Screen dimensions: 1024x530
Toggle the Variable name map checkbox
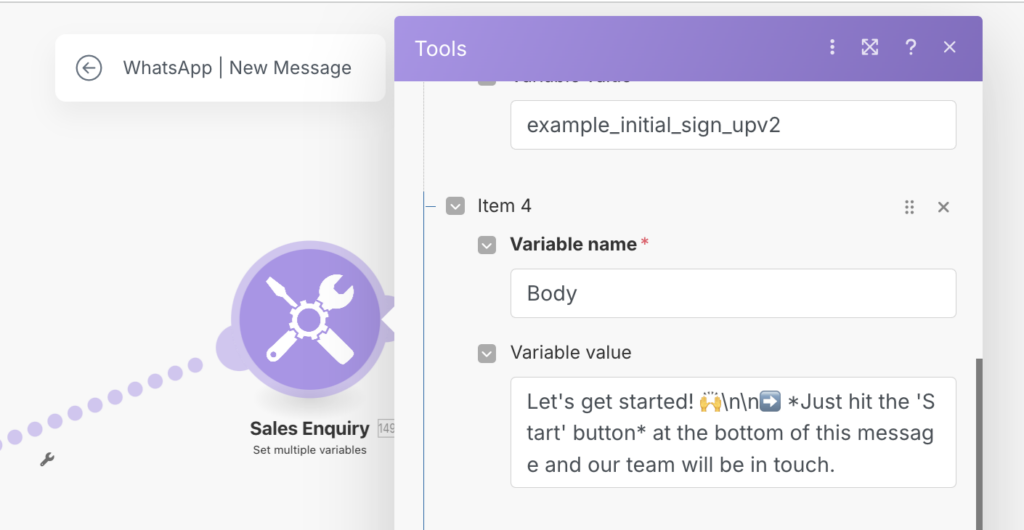coord(487,245)
